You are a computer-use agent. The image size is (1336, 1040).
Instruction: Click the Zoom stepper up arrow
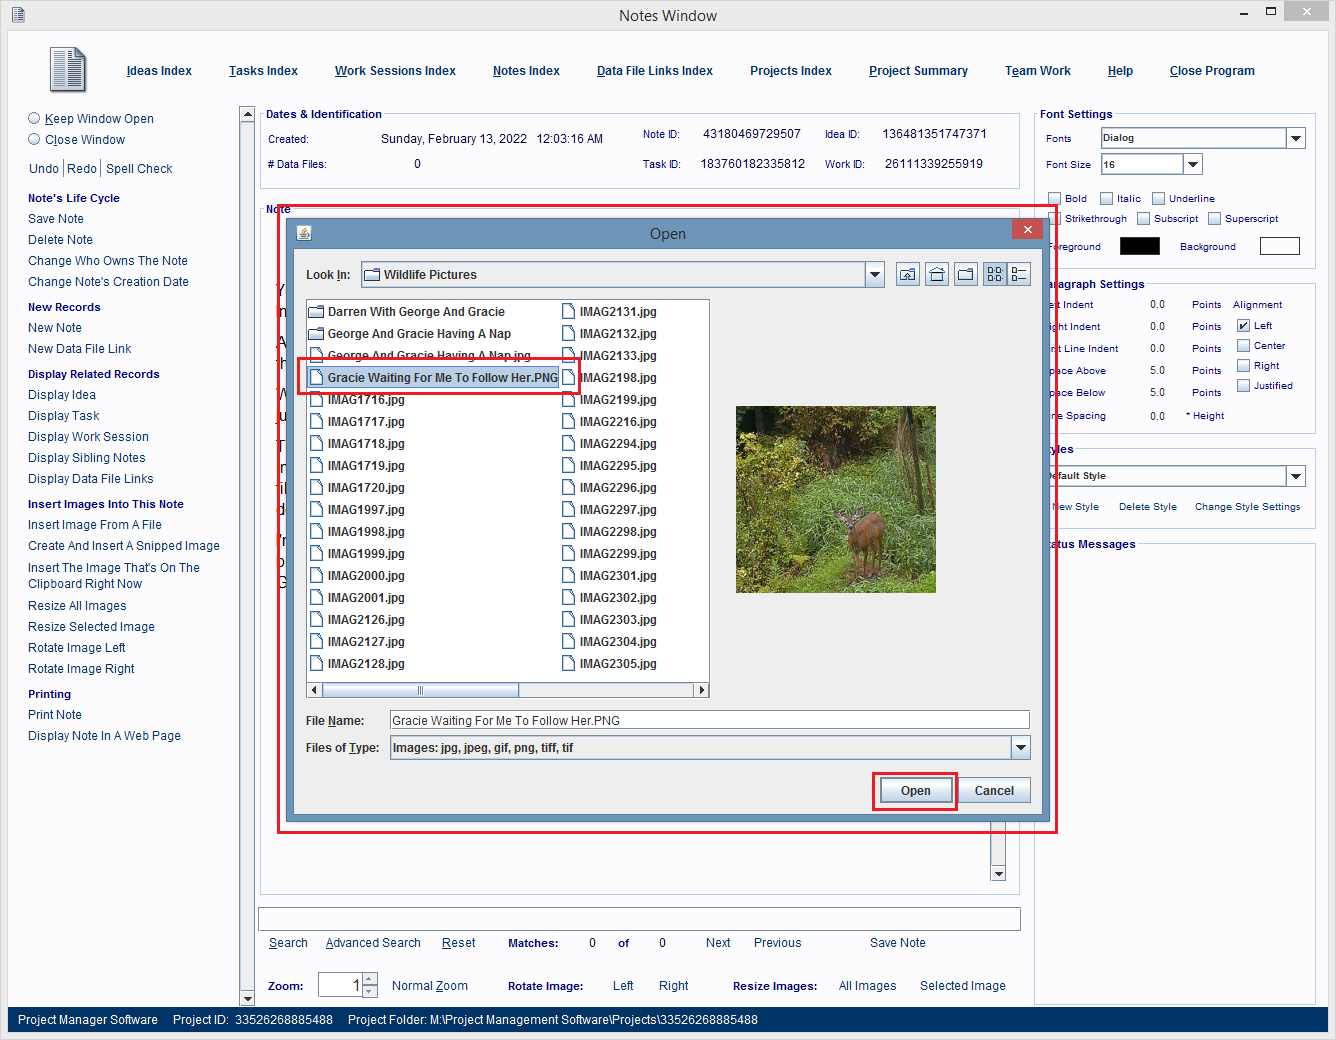[x=370, y=979]
